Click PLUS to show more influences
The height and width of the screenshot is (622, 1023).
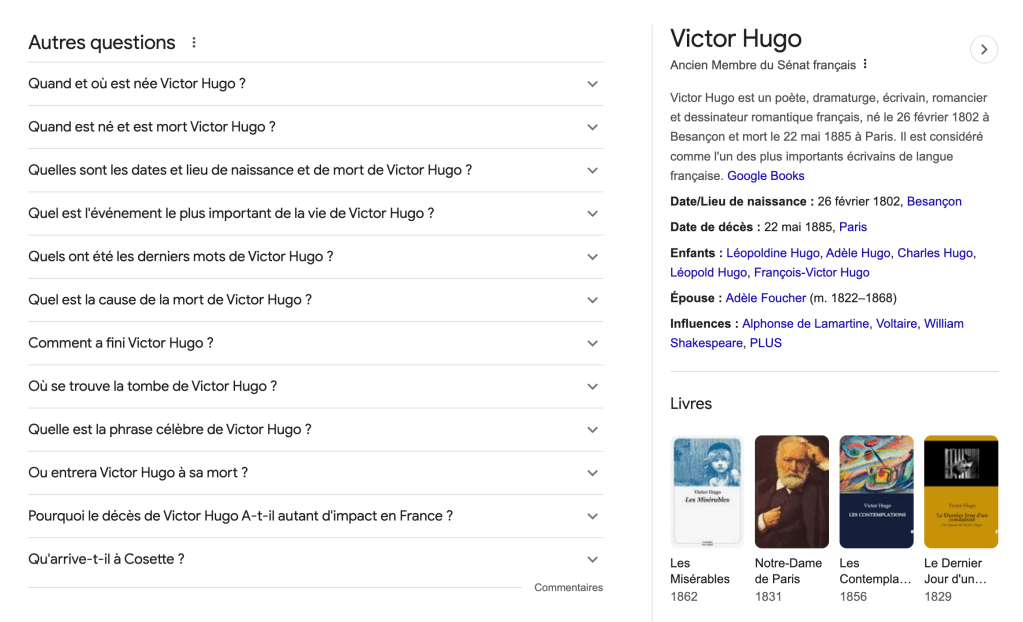click(765, 343)
